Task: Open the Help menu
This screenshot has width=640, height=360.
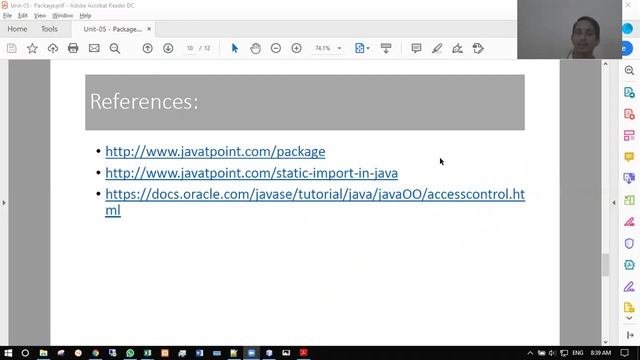Action: (85, 16)
